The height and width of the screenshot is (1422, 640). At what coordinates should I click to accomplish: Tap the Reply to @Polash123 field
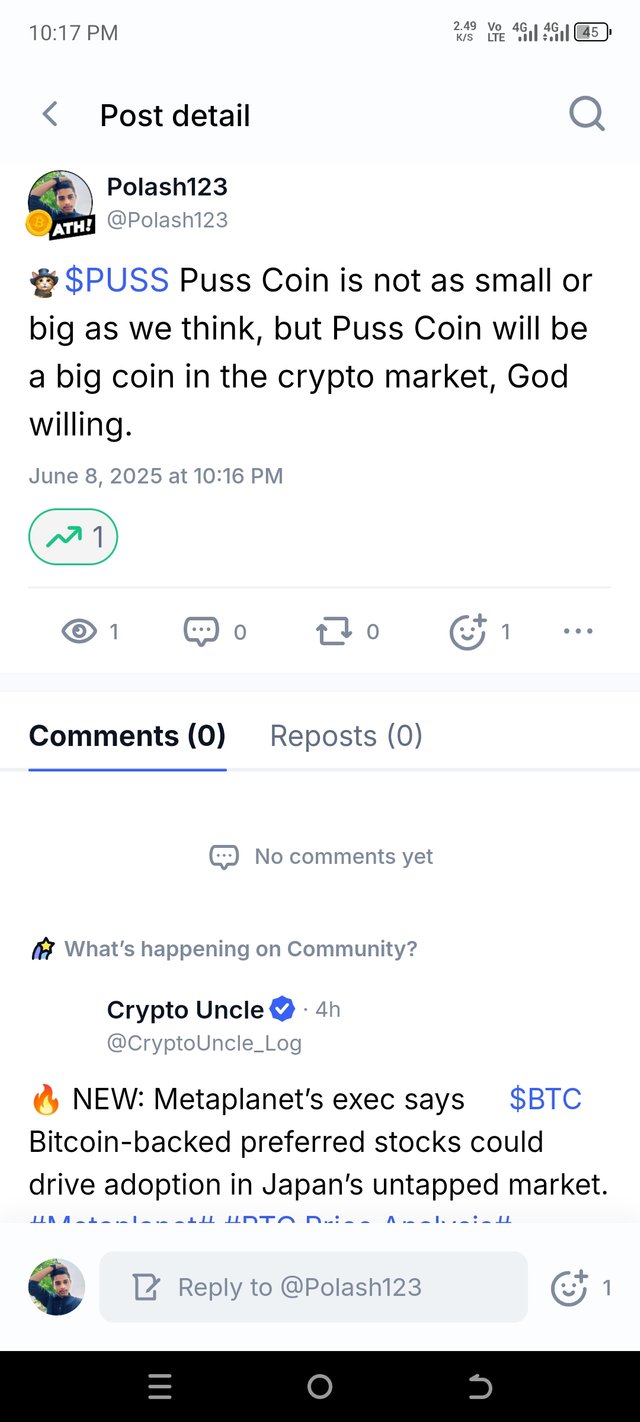pos(313,1287)
